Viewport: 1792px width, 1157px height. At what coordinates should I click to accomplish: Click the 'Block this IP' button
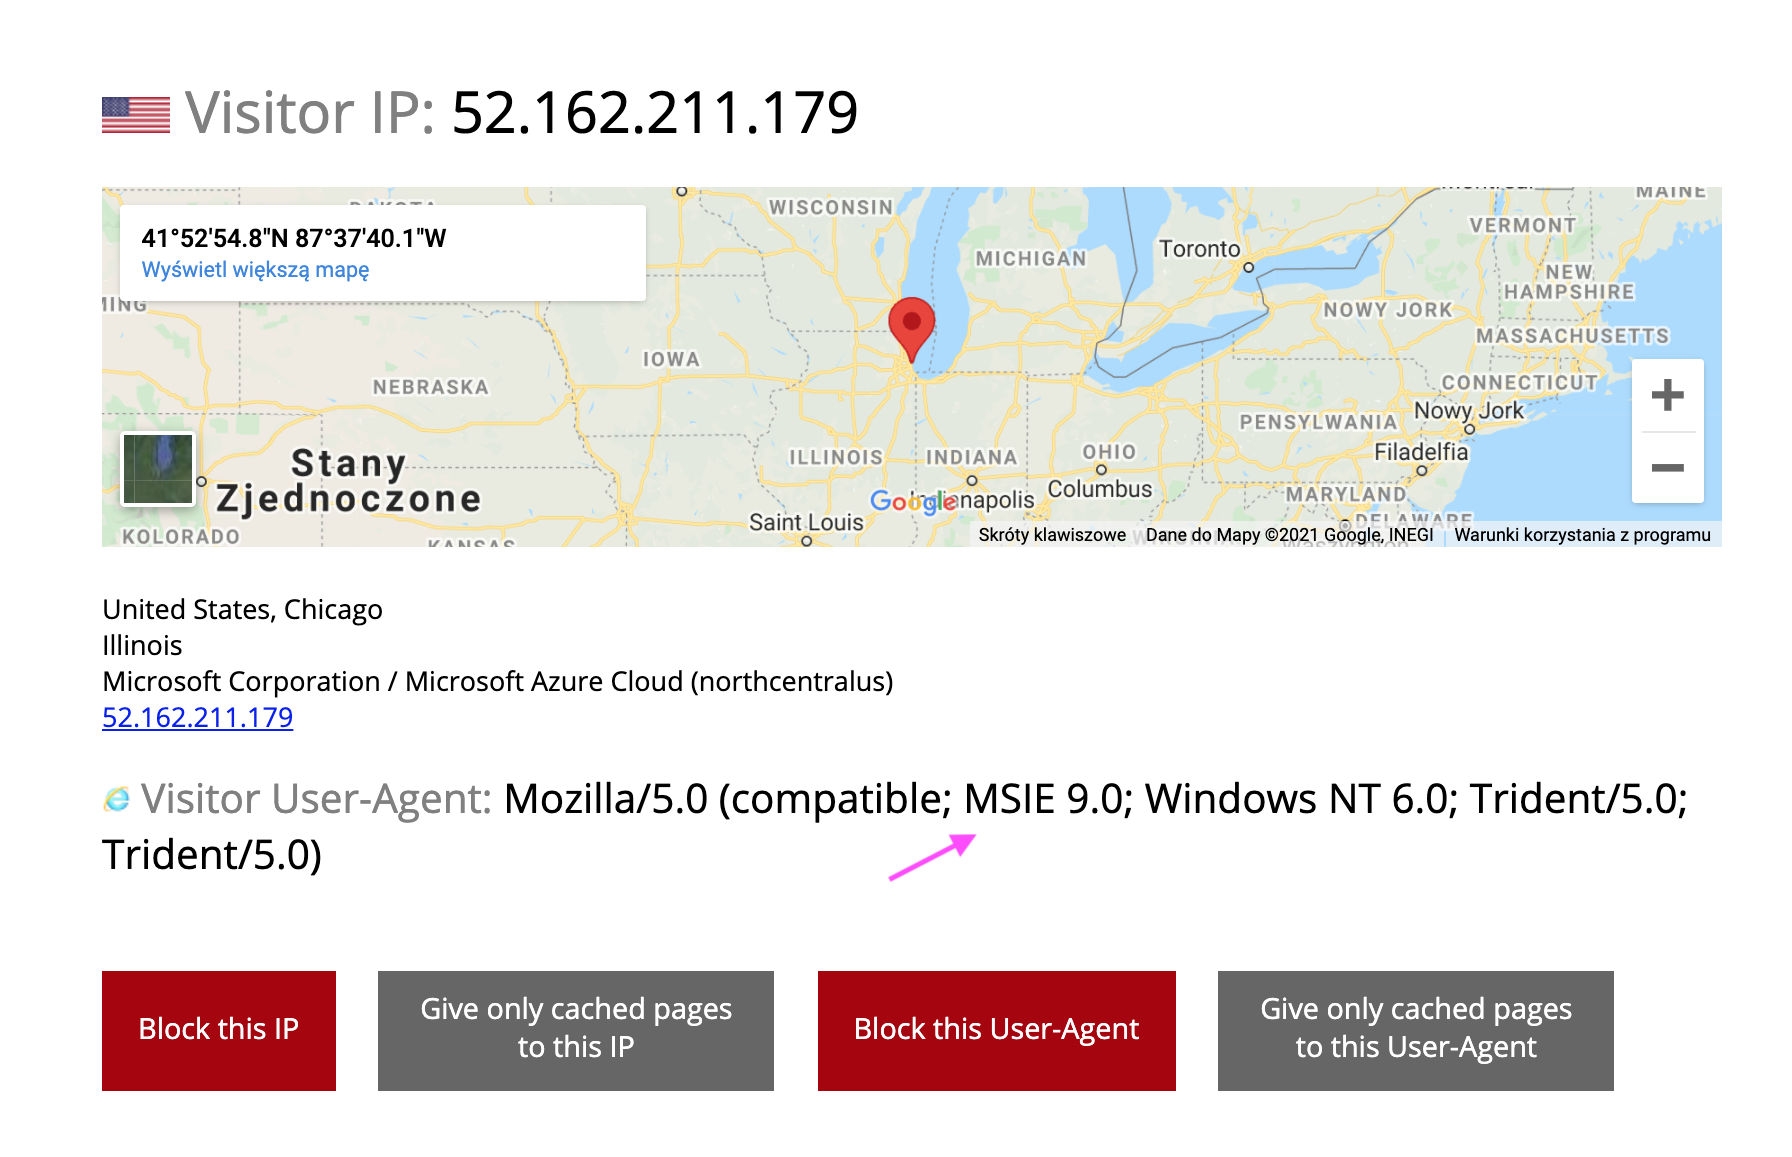pos(219,1030)
